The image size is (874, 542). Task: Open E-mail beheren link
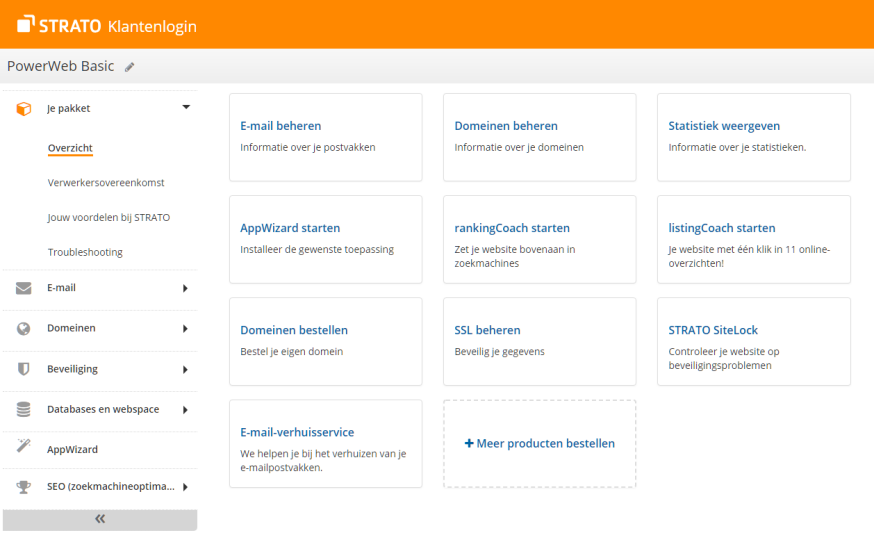280,126
